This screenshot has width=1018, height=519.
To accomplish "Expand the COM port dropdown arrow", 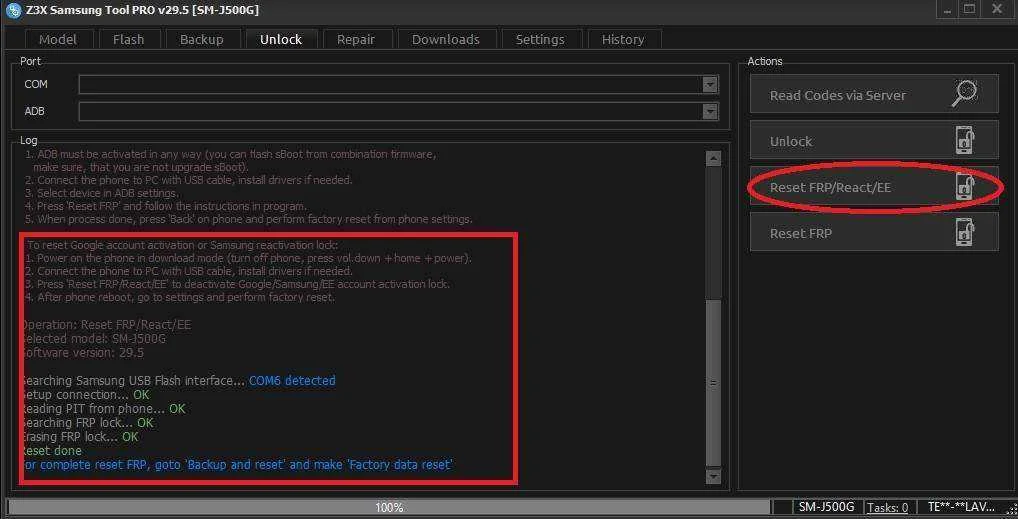I will [x=710, y=84].
